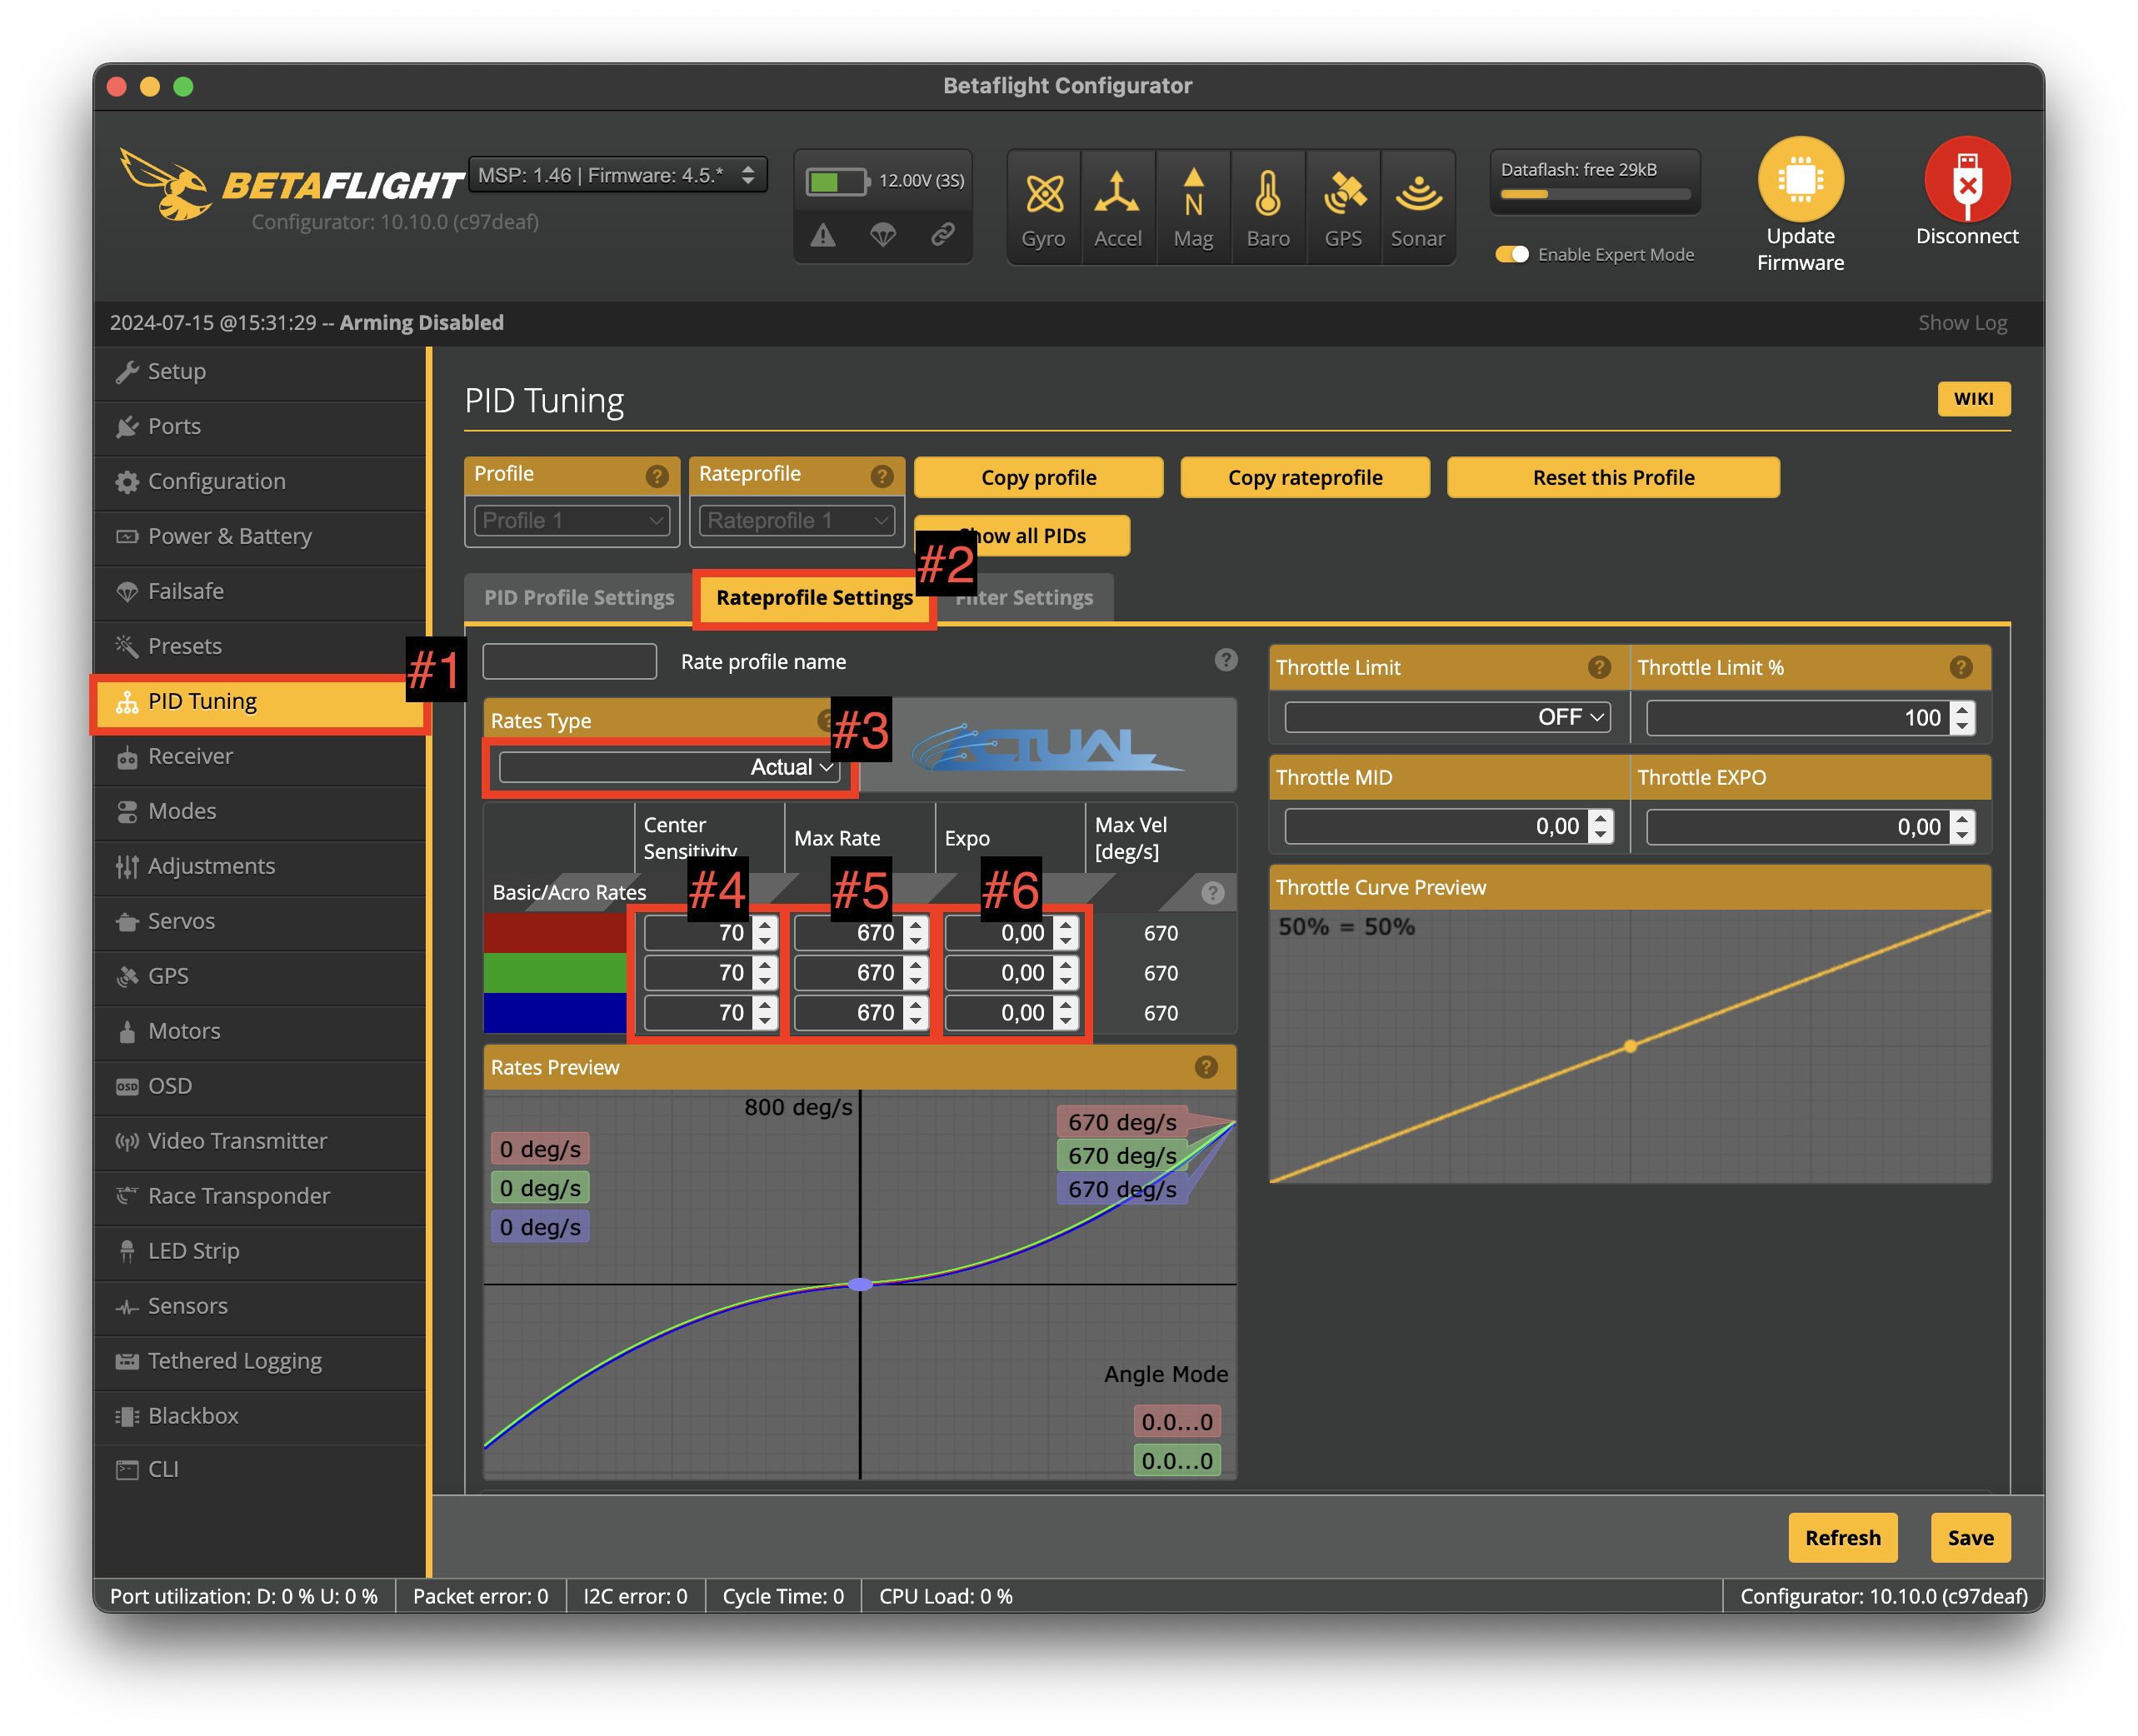Adjust Throttle Limit % stepper arrows

[1962, 717]
